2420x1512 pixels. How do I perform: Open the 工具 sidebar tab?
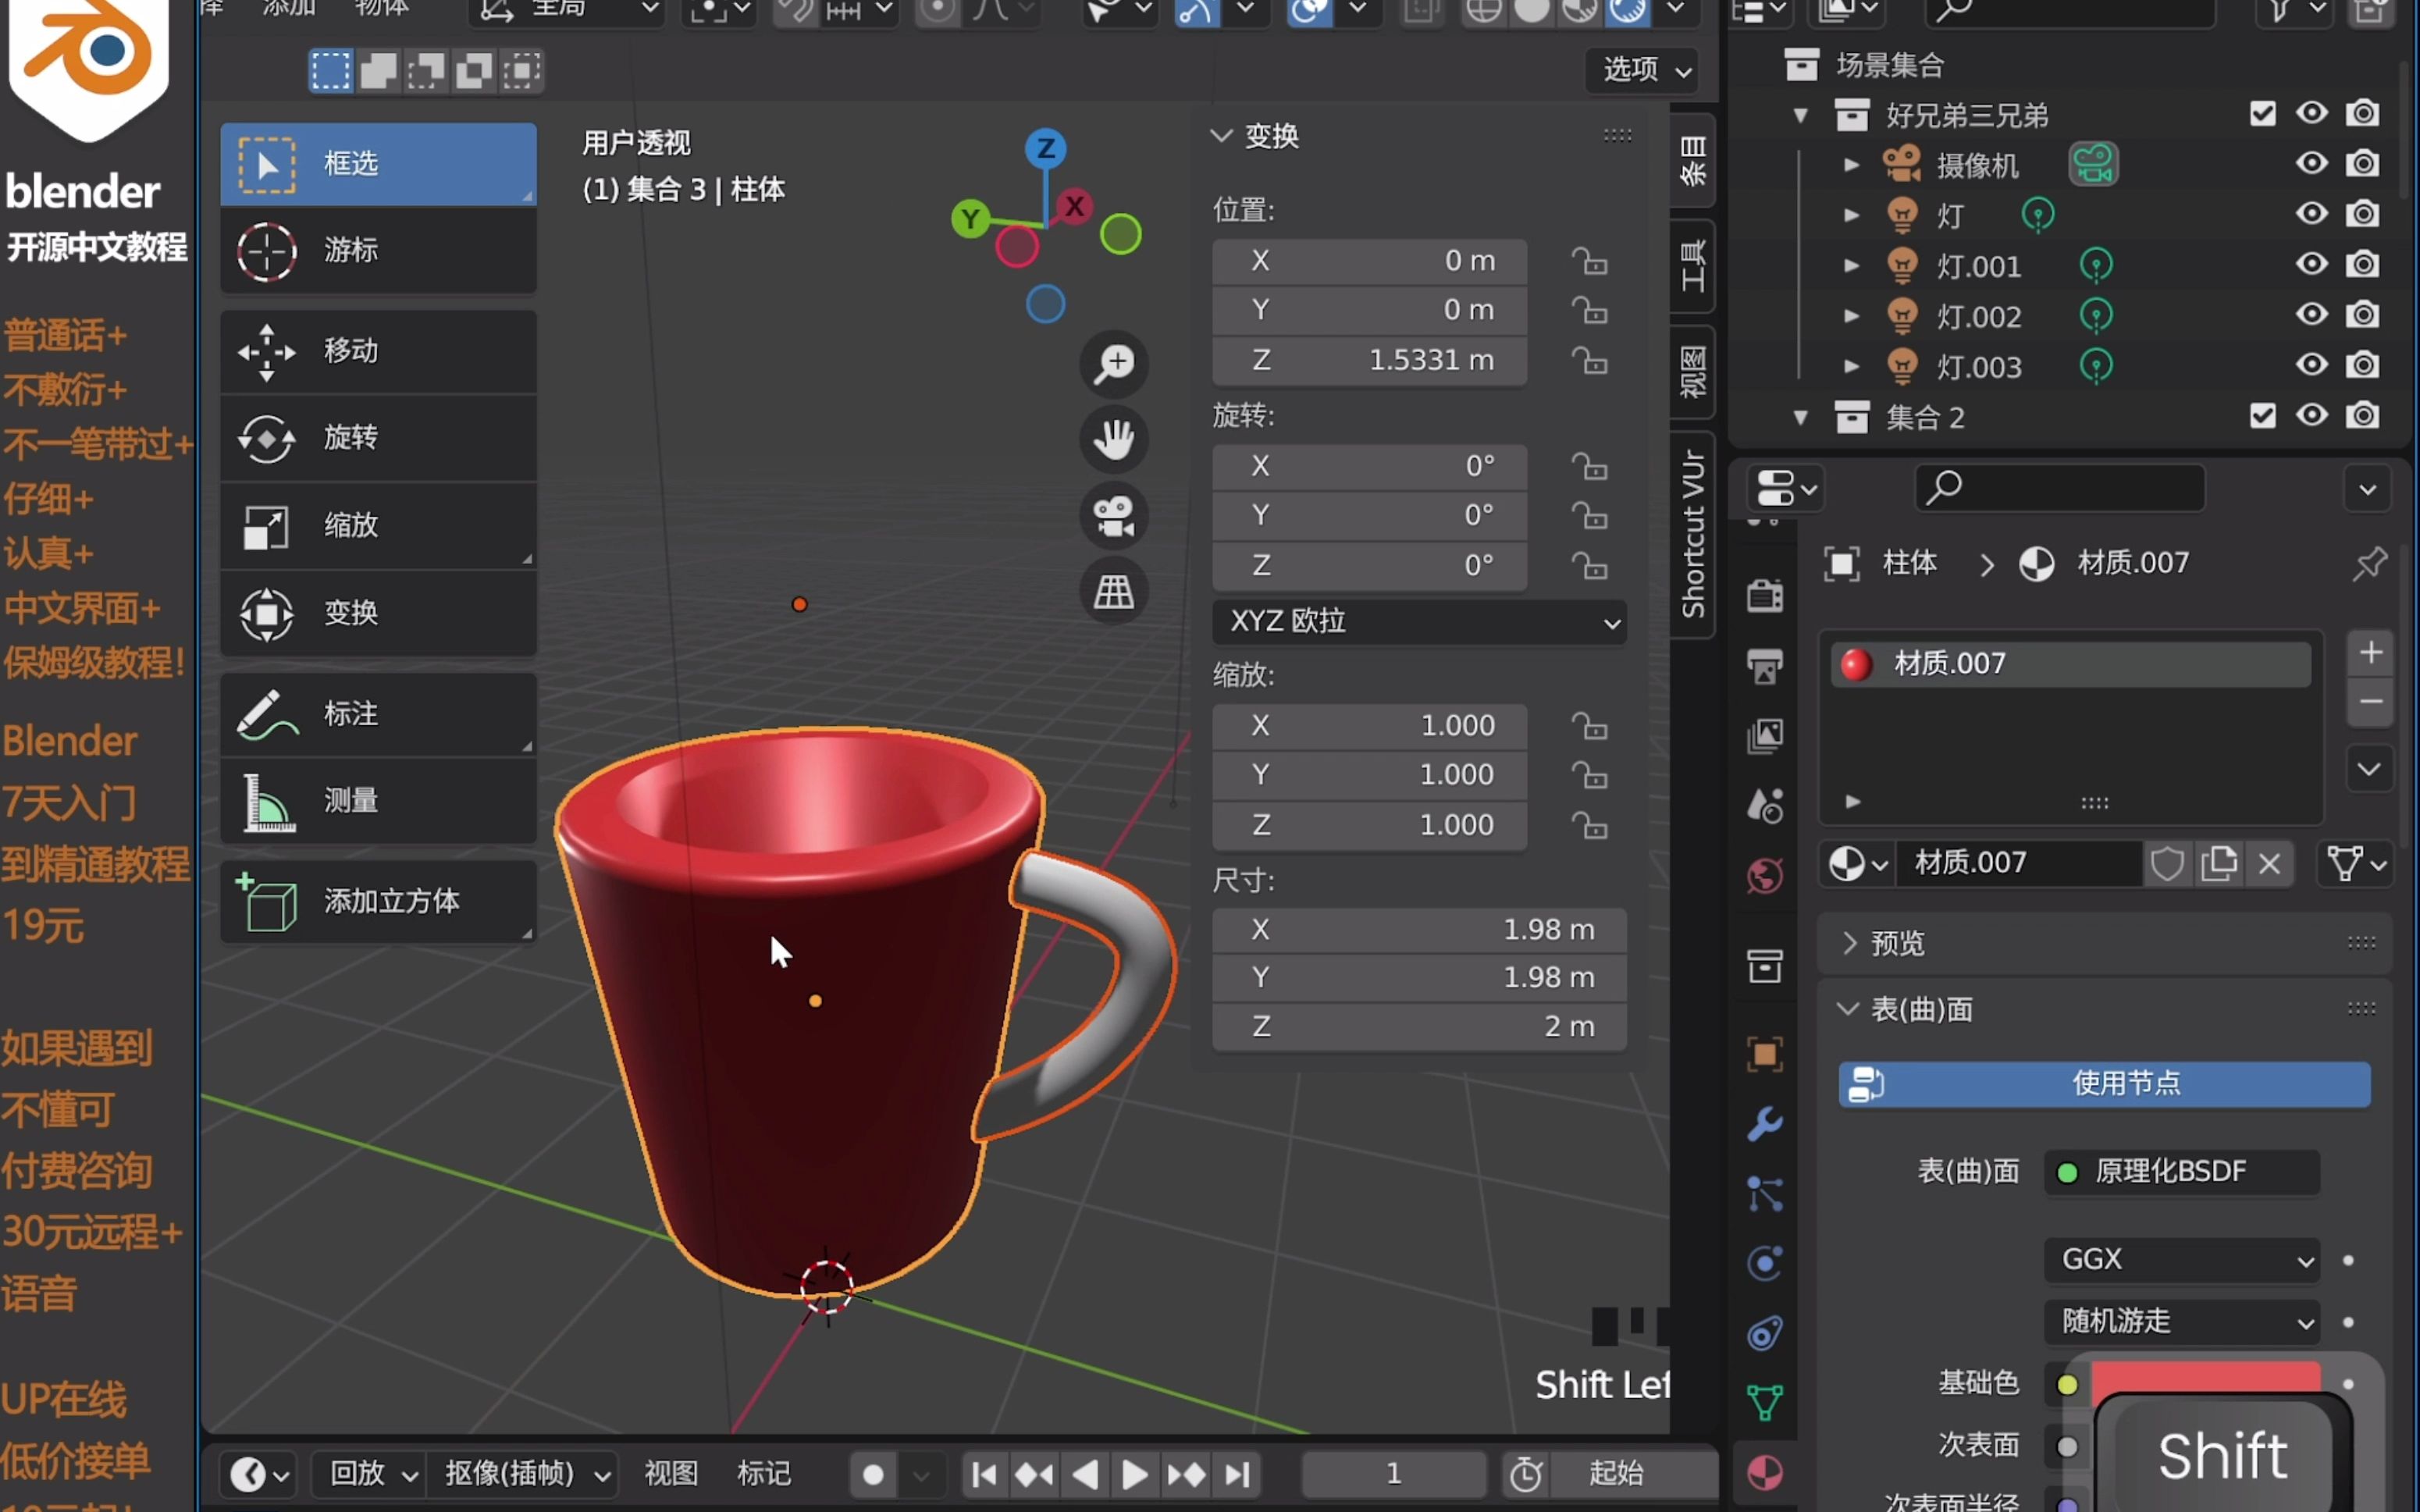pyautogui.click(x=1692, y=266)
